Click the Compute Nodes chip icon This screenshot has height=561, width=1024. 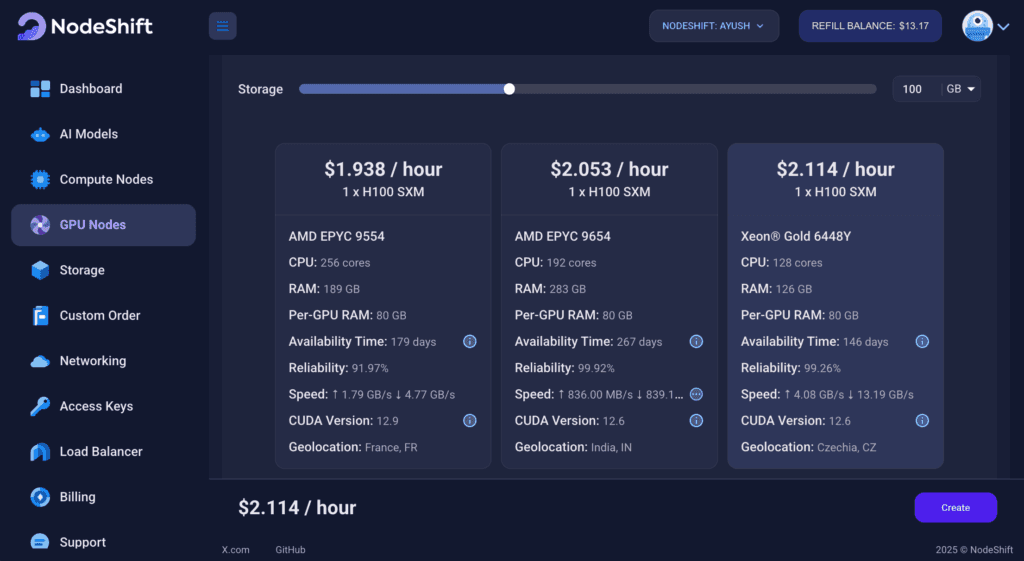point(40,180)
